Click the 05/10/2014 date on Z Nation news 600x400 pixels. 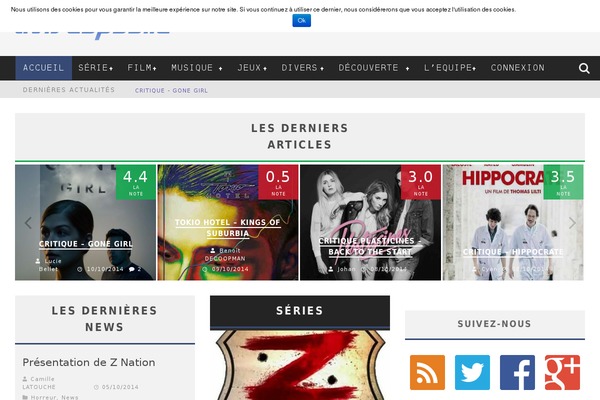coord(120,387)
